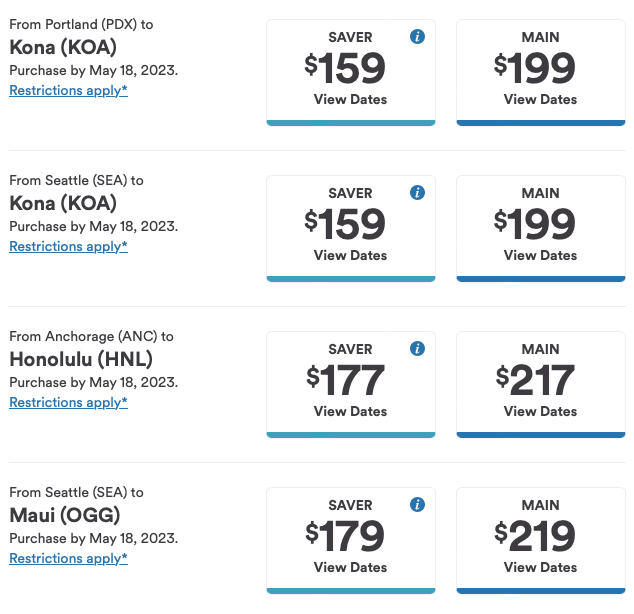Click the Kona (KOA) heading from Seattle
Viewport: 634px width, 614px height.
(64, 203)
